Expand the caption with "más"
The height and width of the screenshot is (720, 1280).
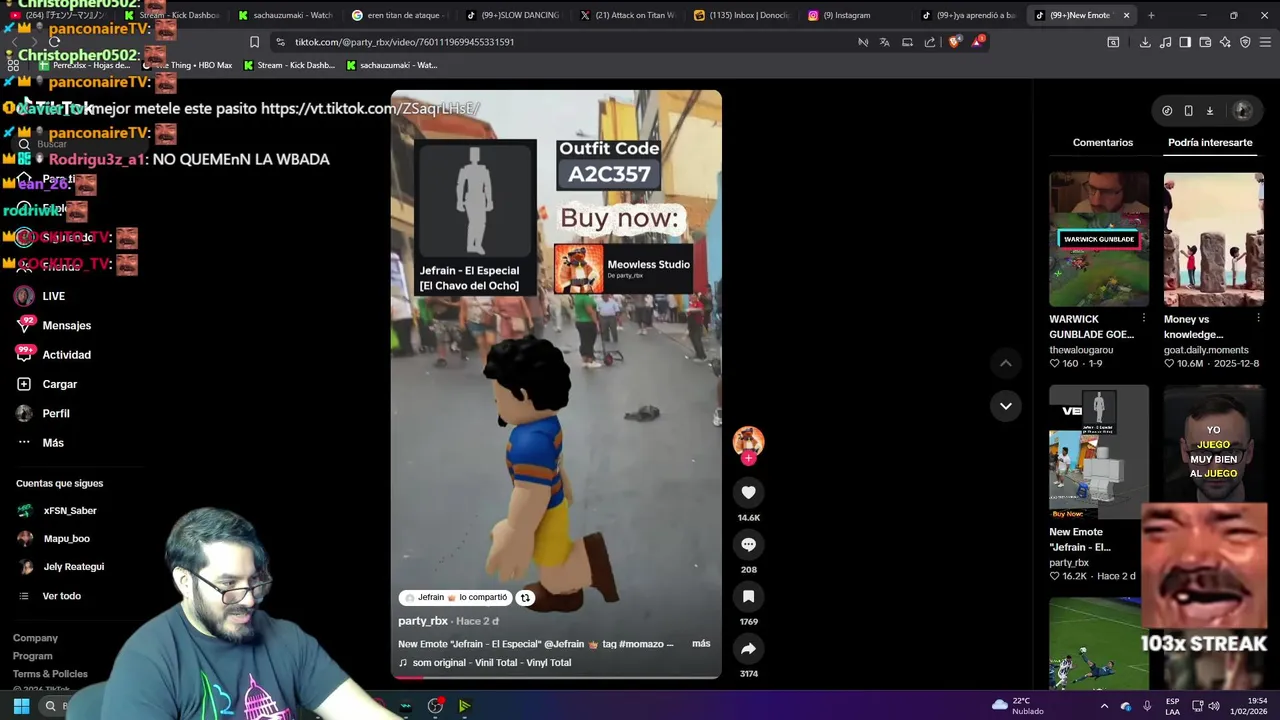tap(701, 643)
